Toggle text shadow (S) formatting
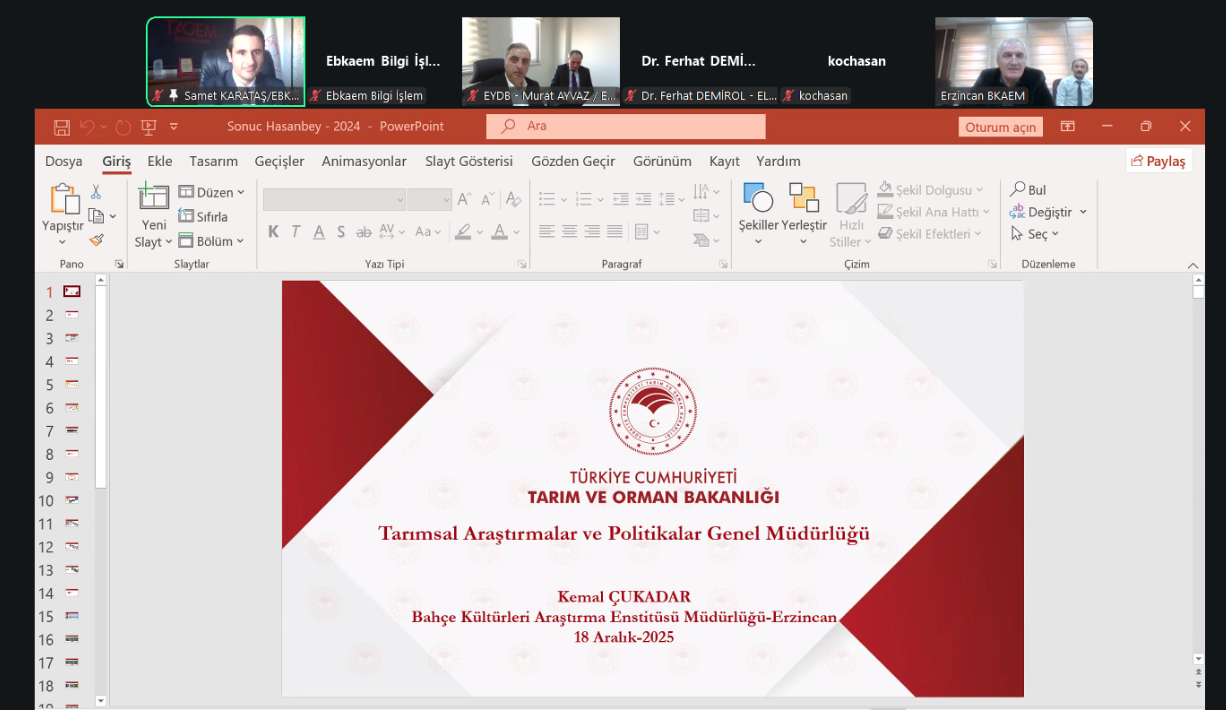 [341, 232]
